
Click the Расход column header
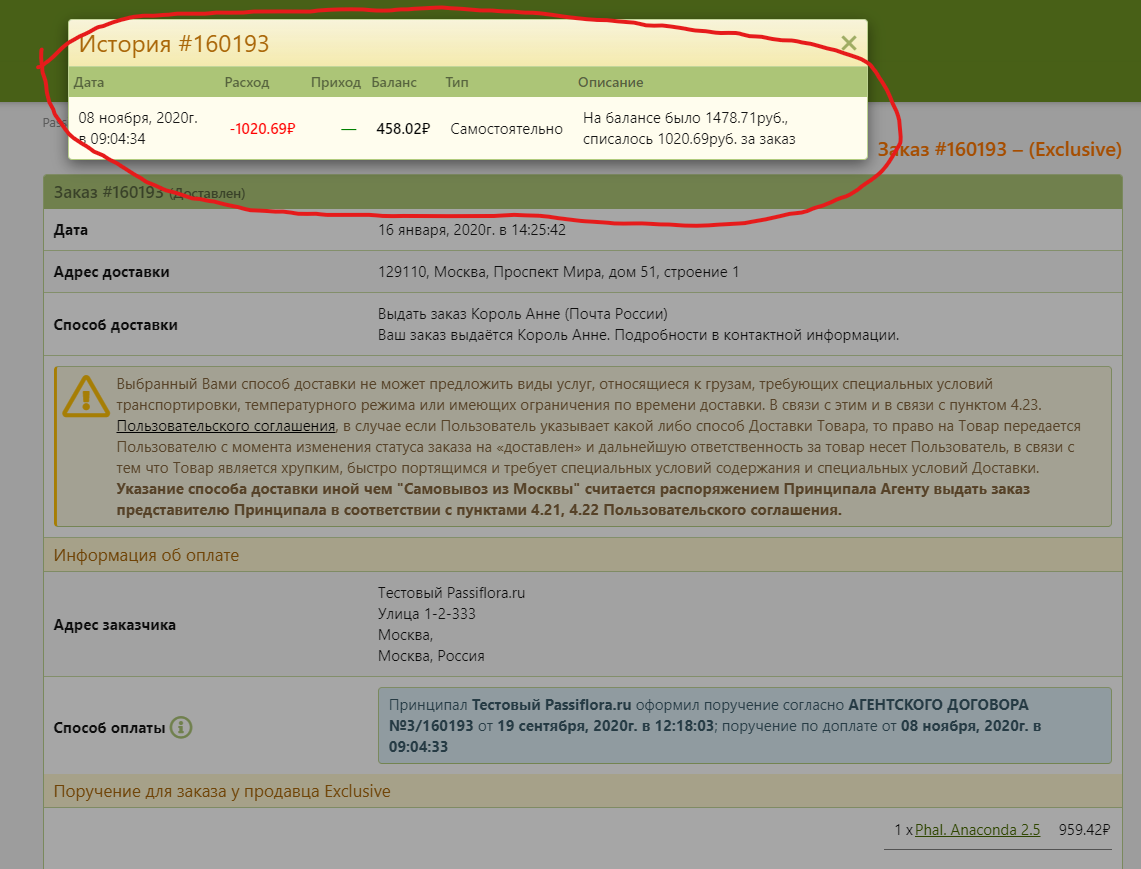246,82
